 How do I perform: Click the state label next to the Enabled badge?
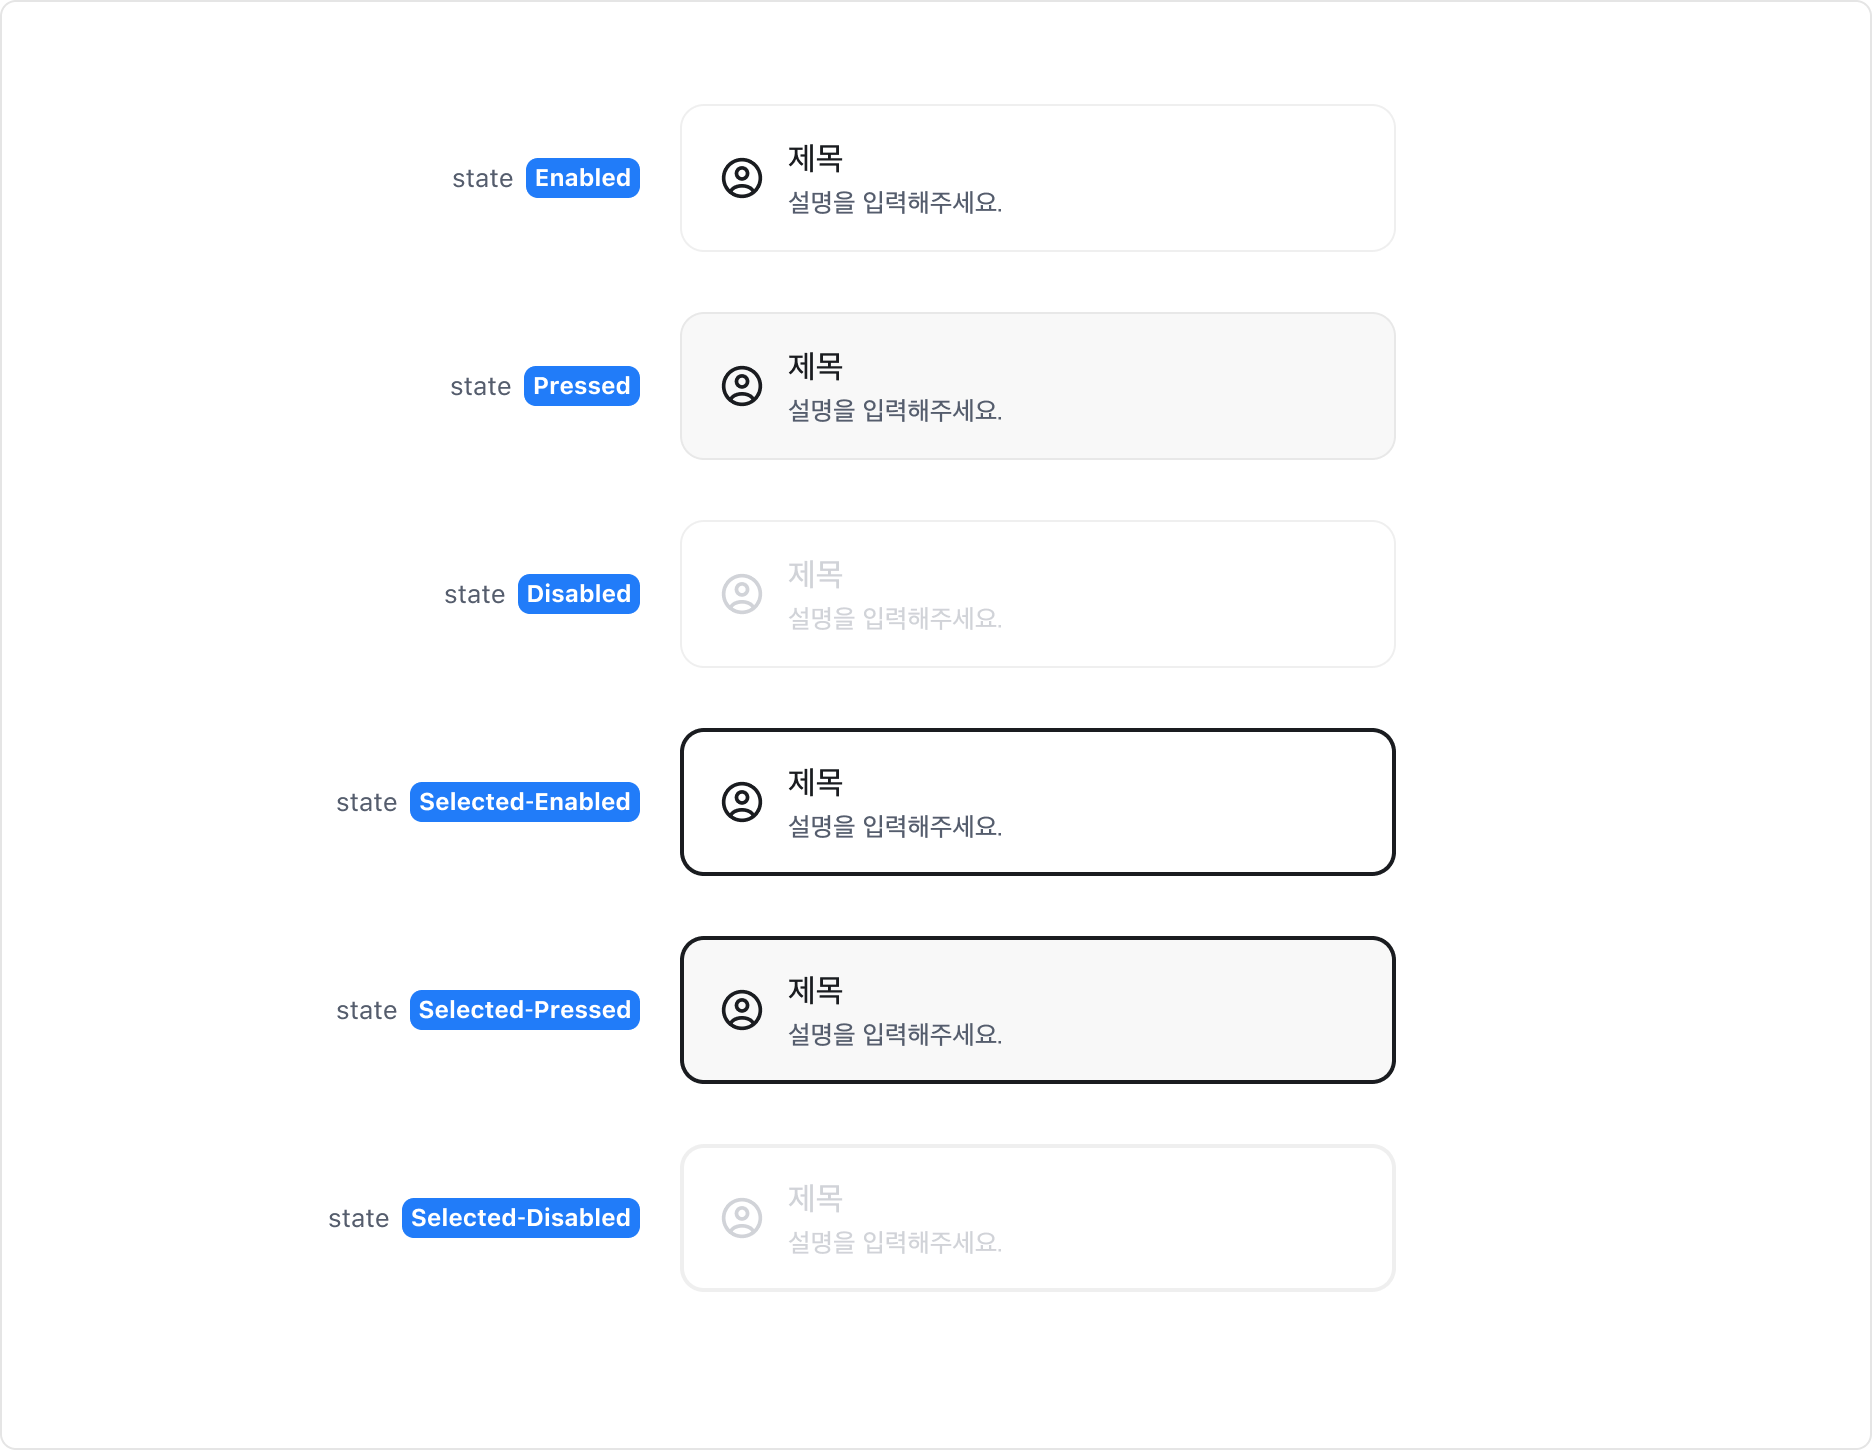pyautogui.click(x=484, y=177)
